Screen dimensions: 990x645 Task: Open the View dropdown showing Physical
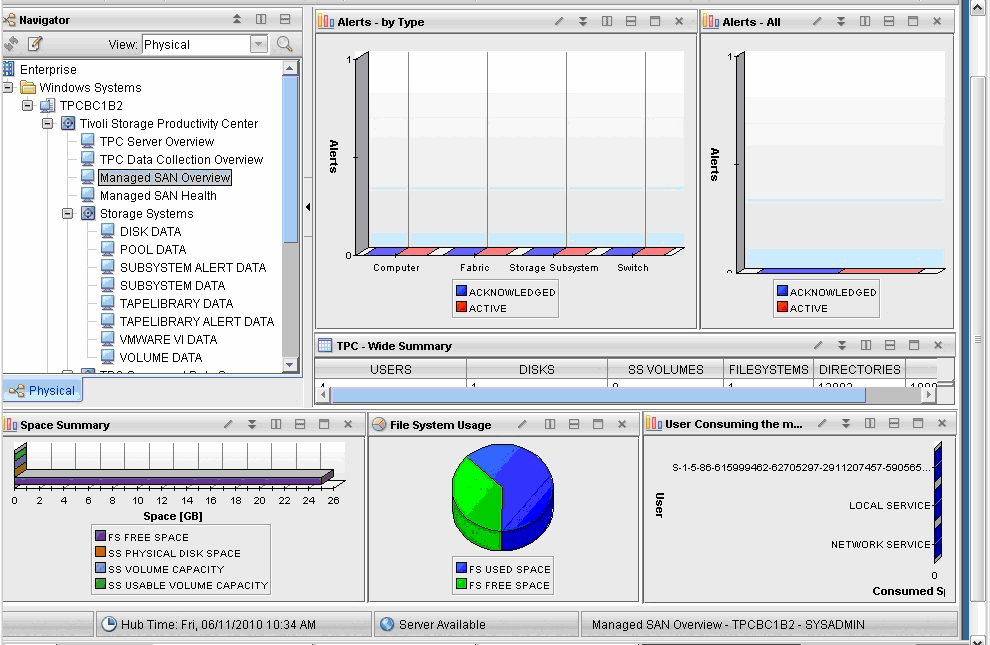coord(258,44)
